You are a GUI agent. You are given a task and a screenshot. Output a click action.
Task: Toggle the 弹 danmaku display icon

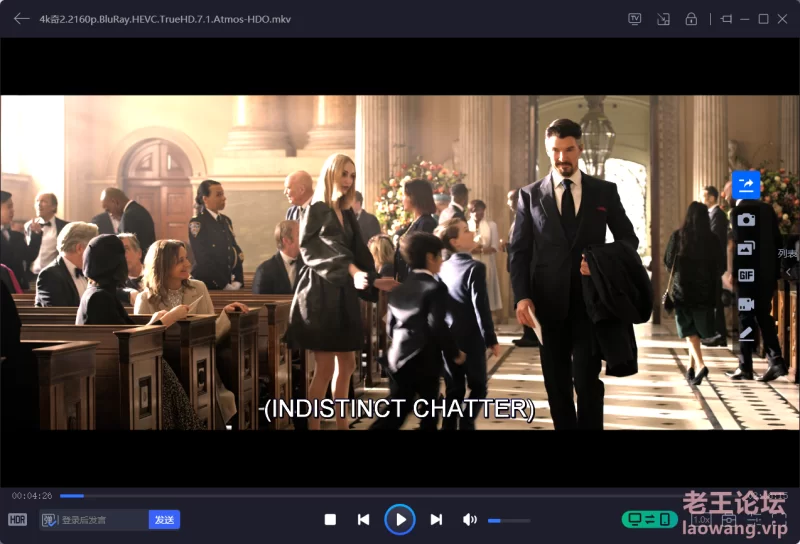[49, 520]
